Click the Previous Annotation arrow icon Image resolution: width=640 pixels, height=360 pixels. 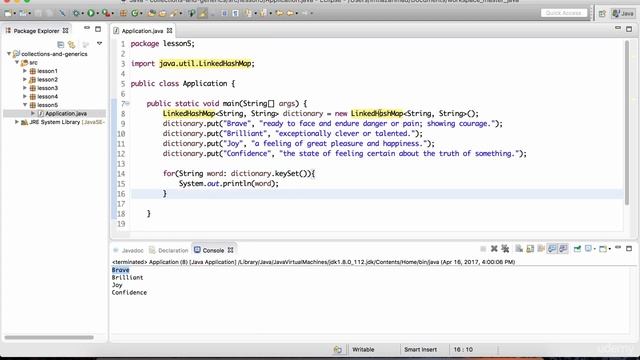[x=263, y=13]
